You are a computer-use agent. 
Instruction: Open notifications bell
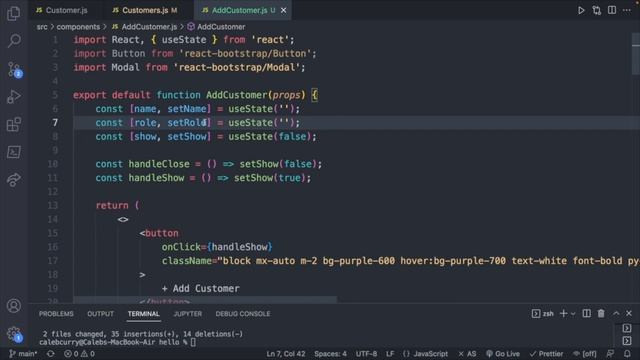[x=627, y=353]
